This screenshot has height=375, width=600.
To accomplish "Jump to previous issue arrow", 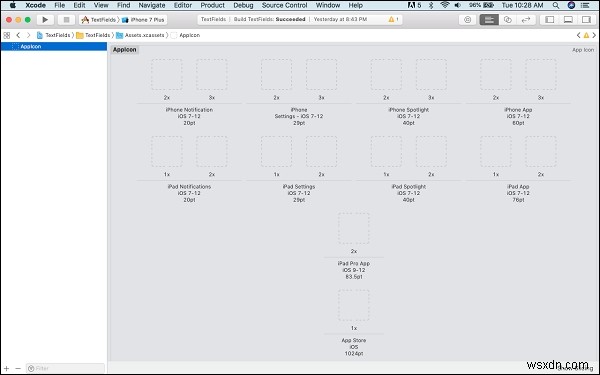I will tap(578, 35).
